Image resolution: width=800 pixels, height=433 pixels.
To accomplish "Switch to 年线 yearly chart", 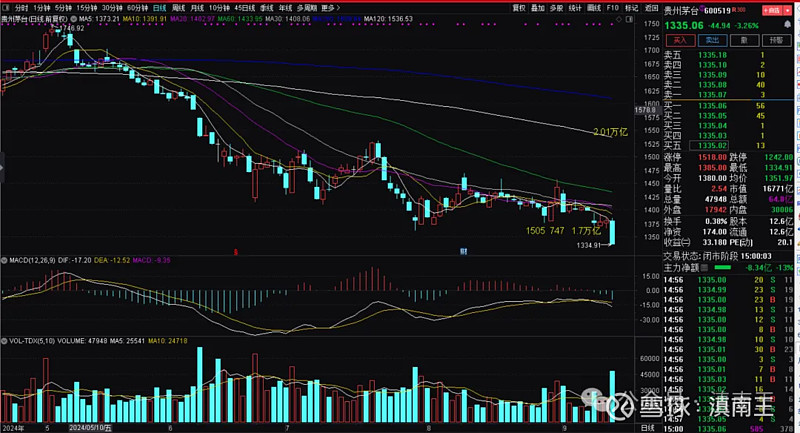I will [x=285, y=8].
